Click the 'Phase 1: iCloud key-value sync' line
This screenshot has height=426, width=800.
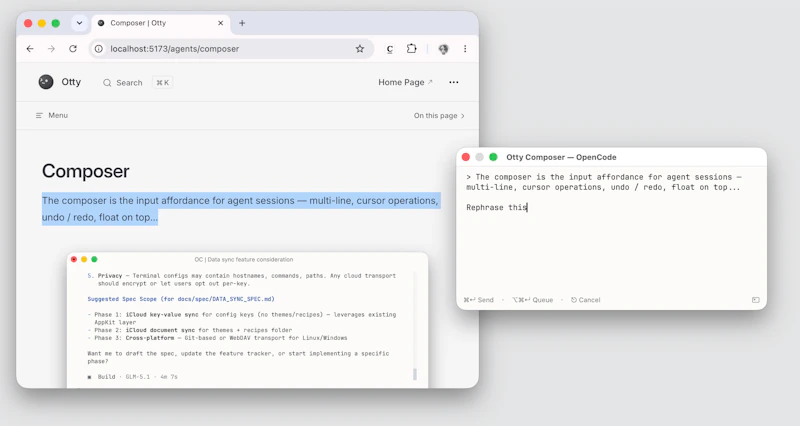click(x=242, y=318)
